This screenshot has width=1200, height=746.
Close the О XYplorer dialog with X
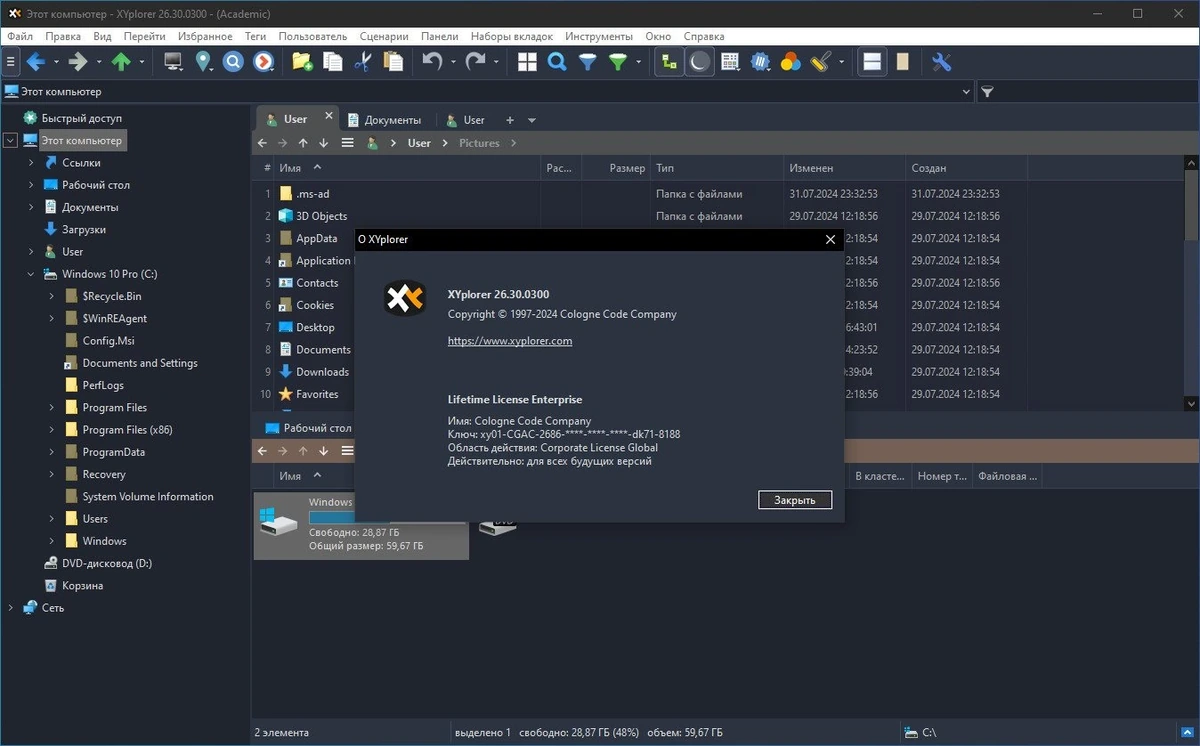pyautogui.click(x=830, y=240)
